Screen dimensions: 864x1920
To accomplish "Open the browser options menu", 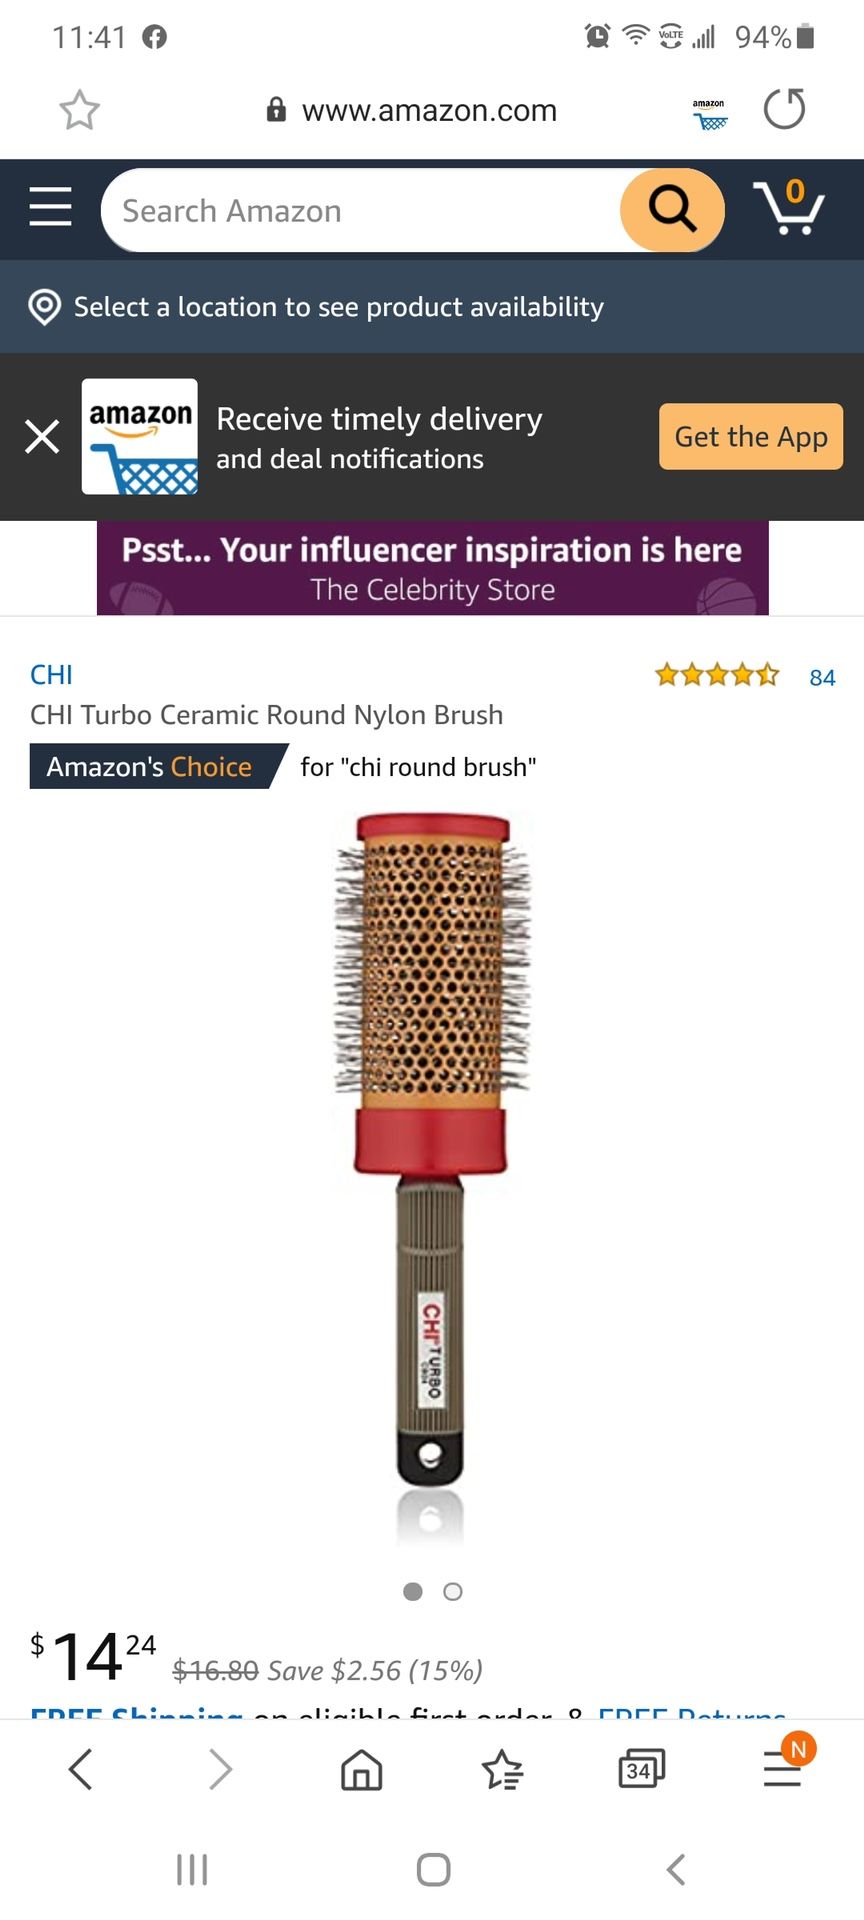I will coord(782,1770).
